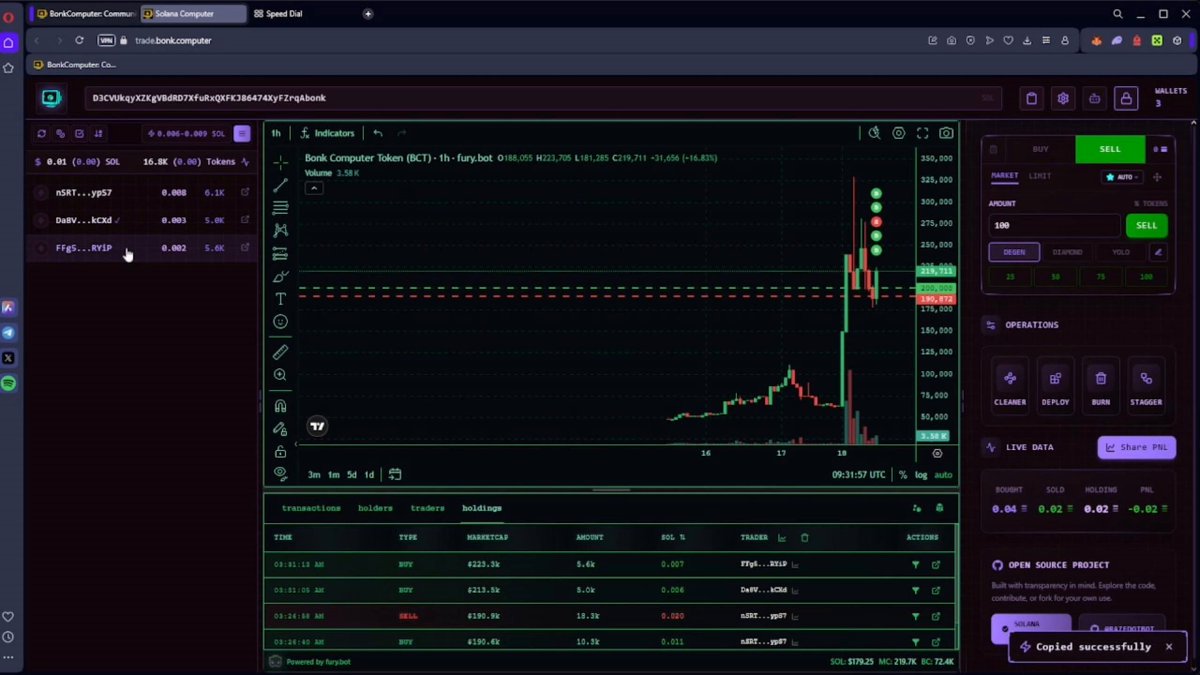This screenshot has width=1200, height=675.
Task: Select the Fibonacci retracement tool
Action: [x=280, y=208]
